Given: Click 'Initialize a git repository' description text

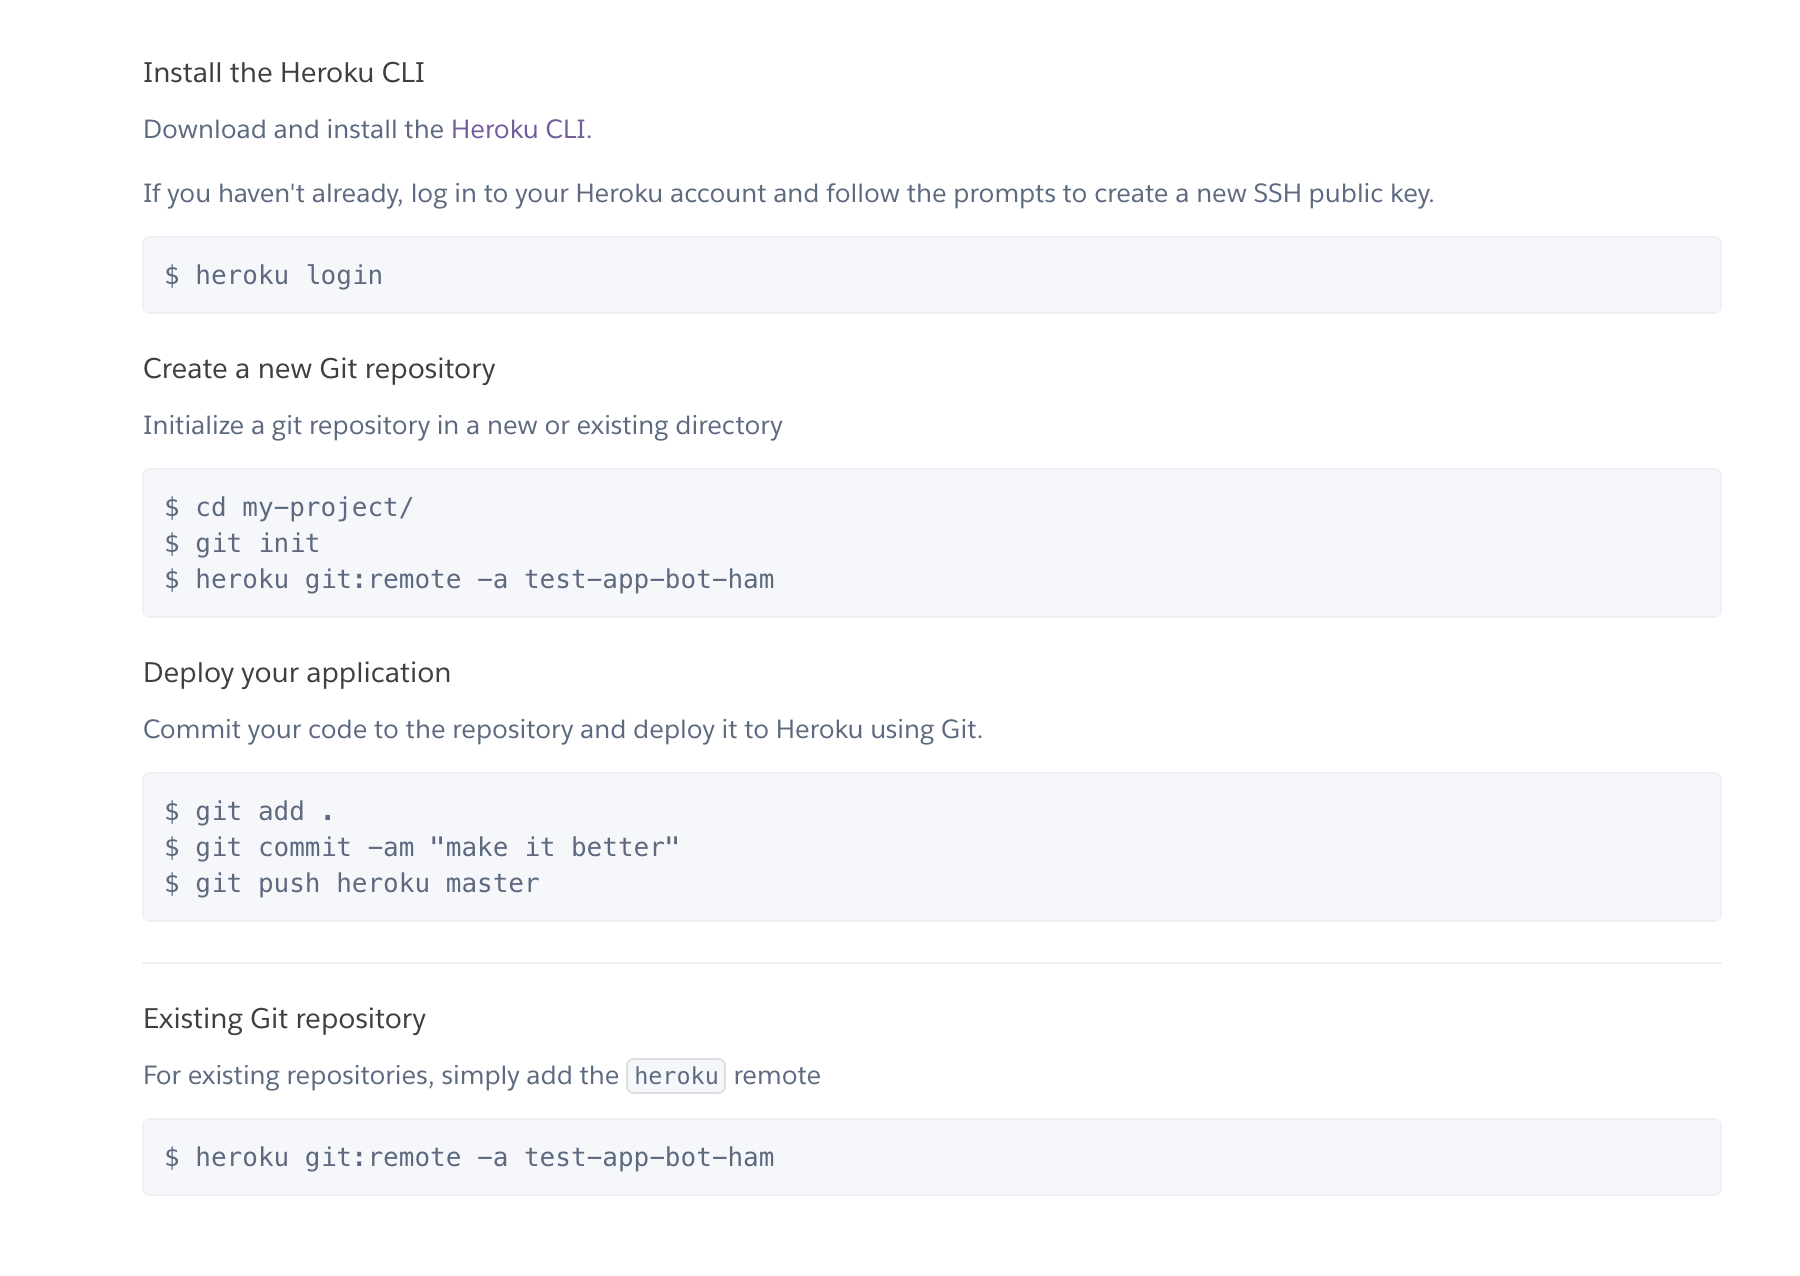Looking at the screenshot, I should click(x=463, y=426).
